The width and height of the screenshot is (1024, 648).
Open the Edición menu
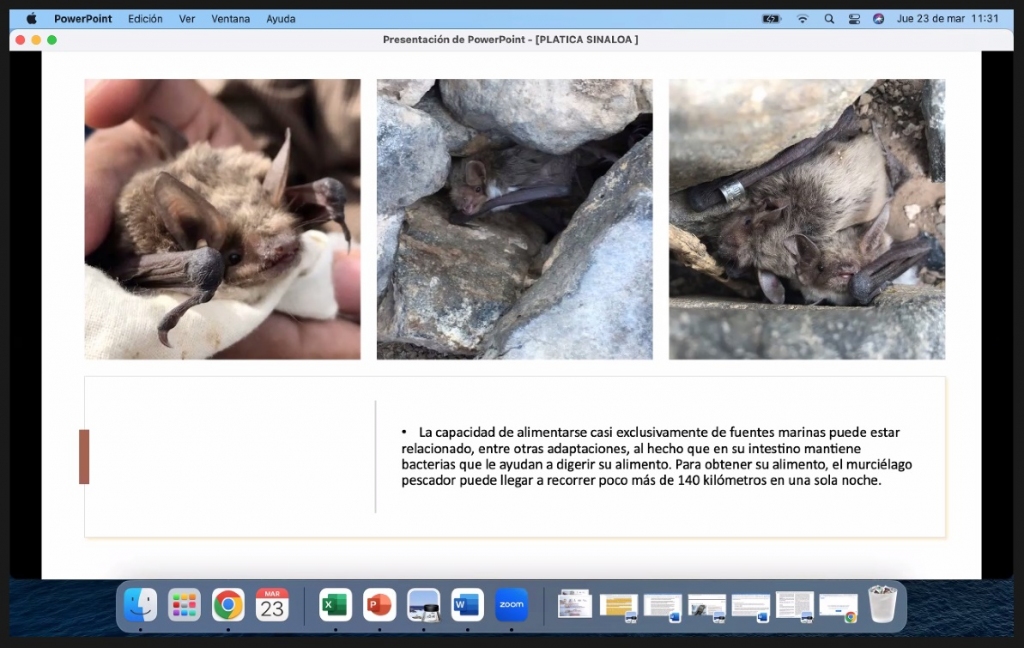tap(145, 19)
